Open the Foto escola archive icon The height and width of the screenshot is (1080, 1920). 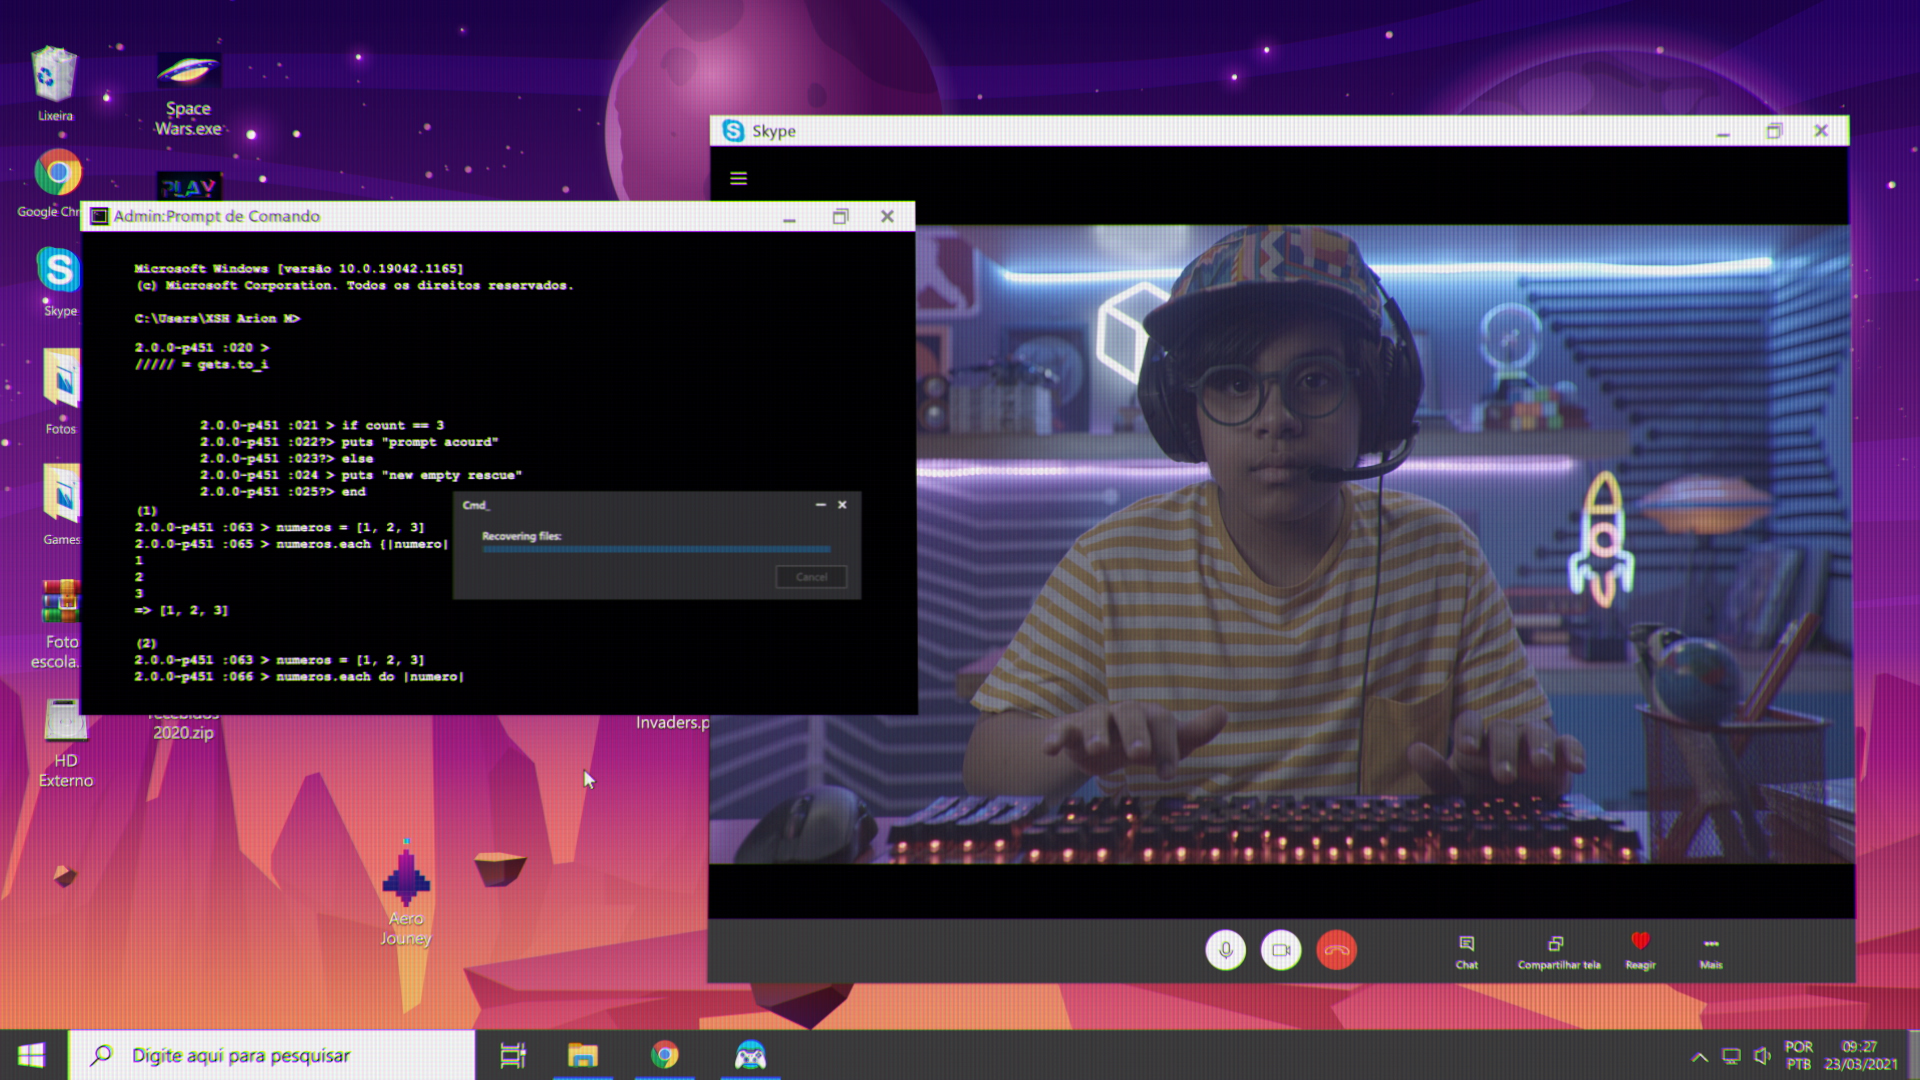click(x=60, y=625)
